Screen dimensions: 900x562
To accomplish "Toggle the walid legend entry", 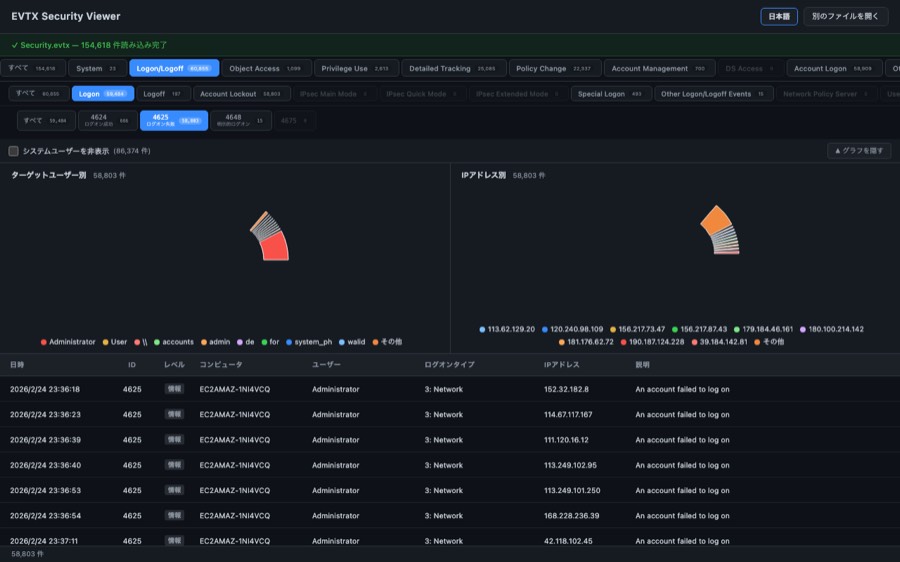I will 352,342.
